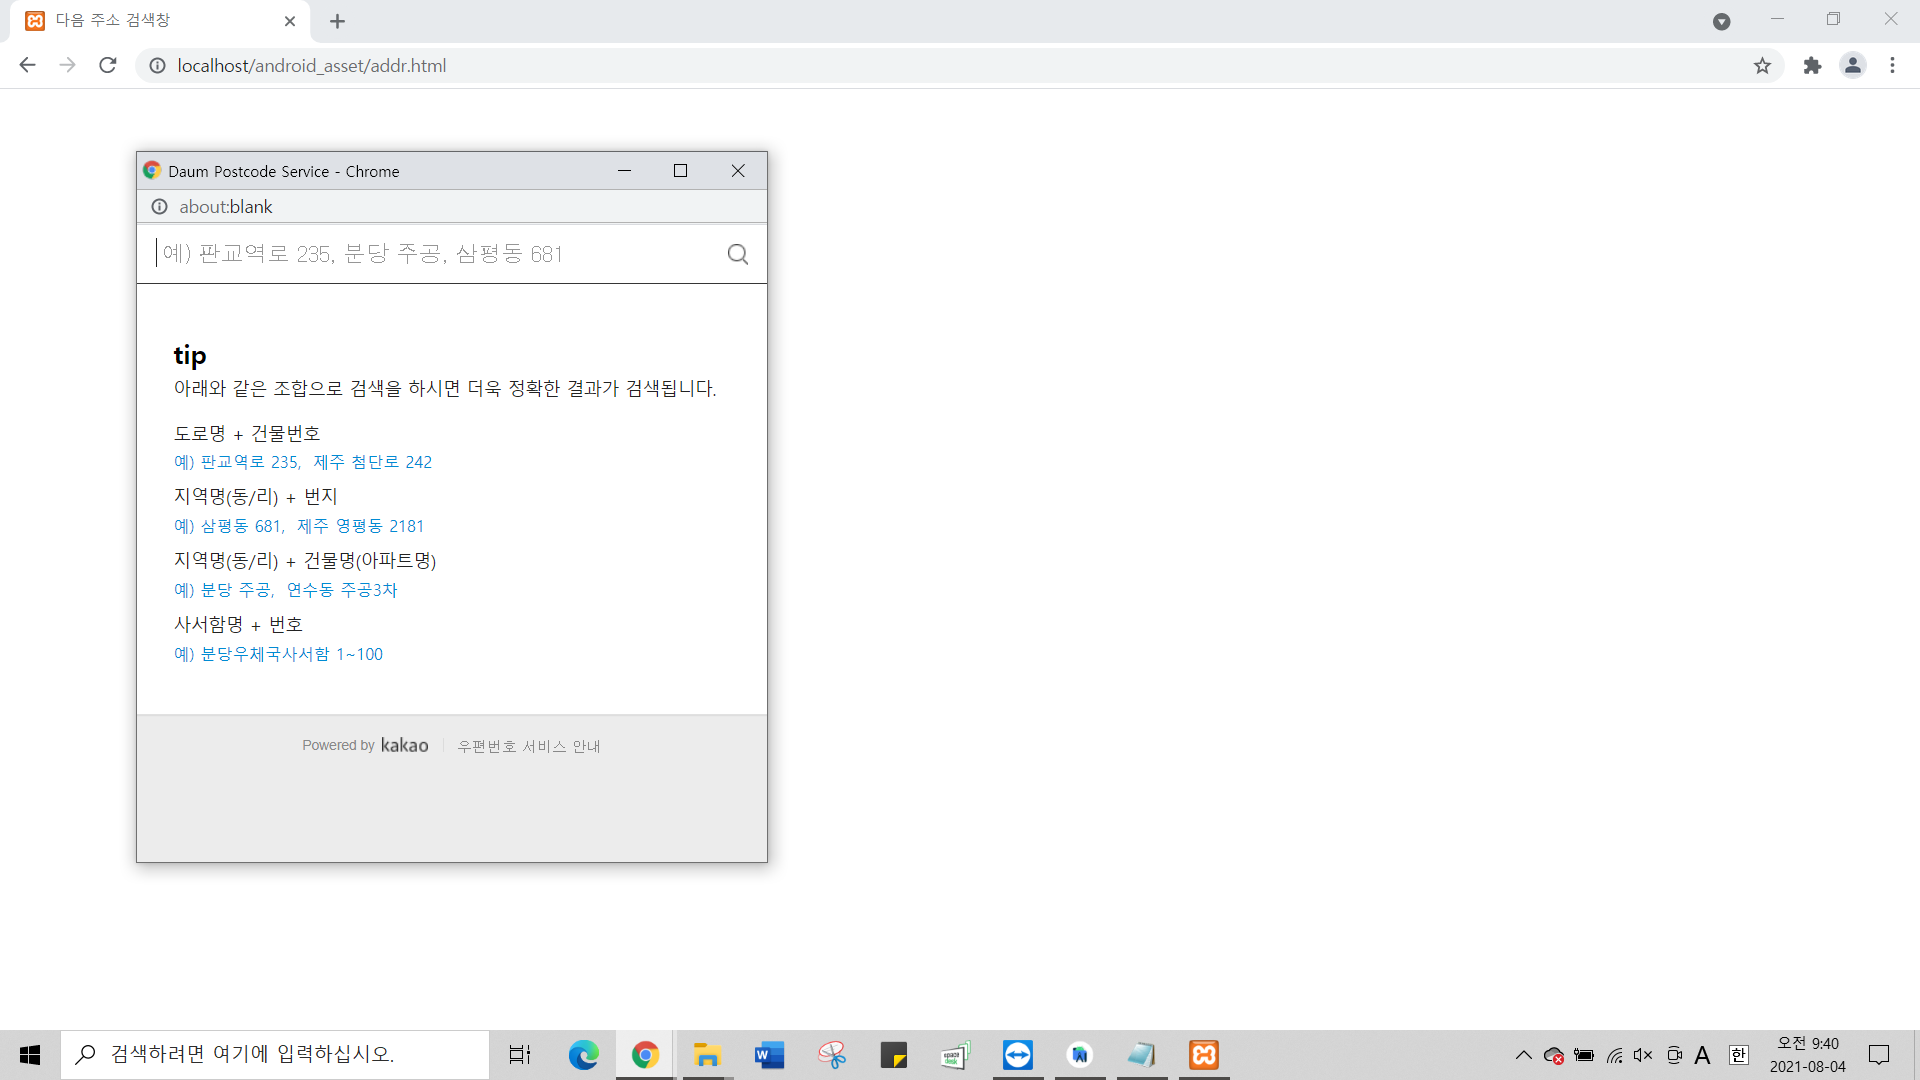1920x1080 pixels.
Task: Open a new browser tab
Action: click(337, 21)
